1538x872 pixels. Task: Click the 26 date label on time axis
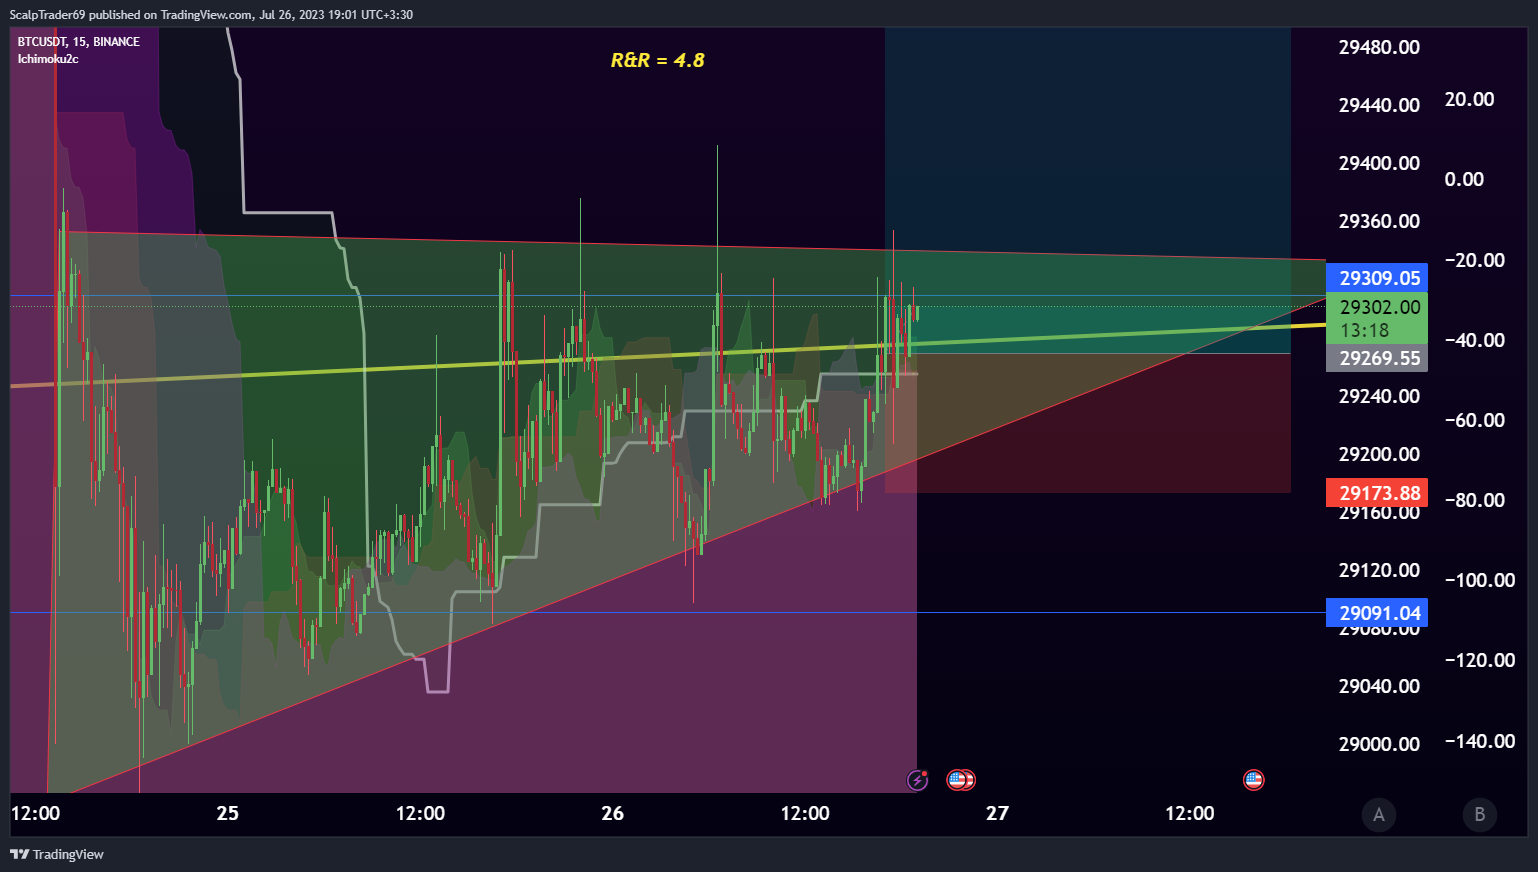pos(613,813)
